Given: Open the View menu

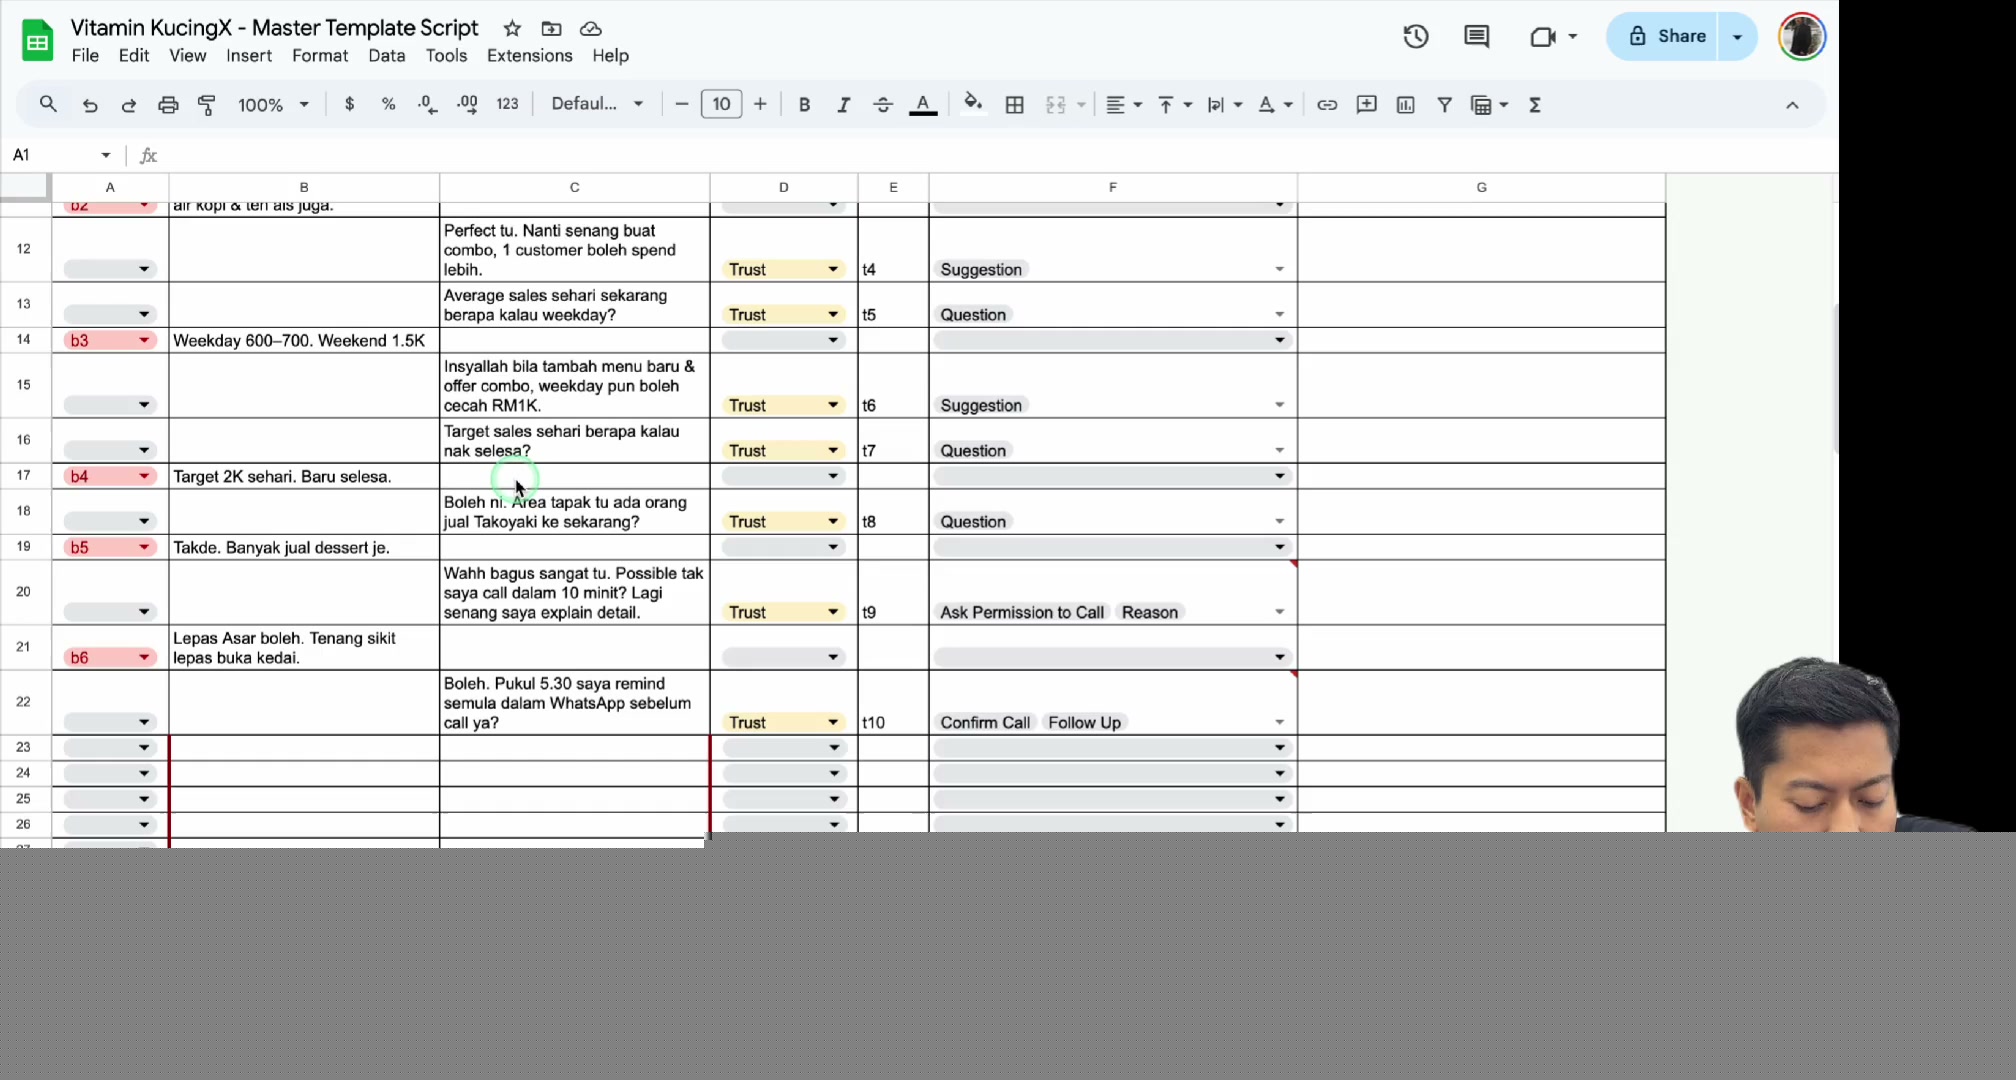Looking at the screenshot, I should pyautogui.click(x=187, y=56).
